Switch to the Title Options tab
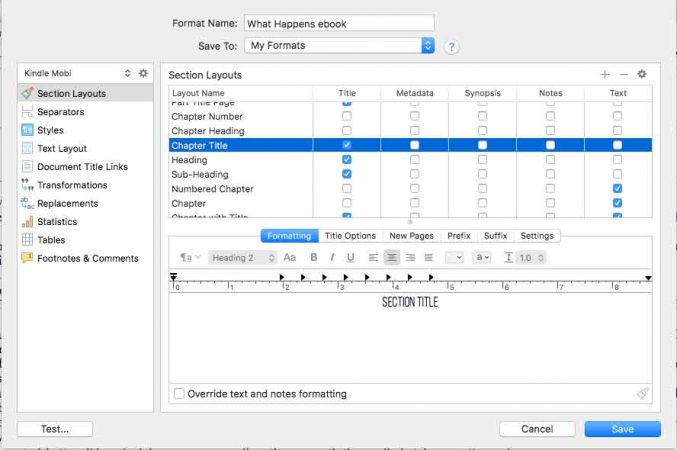Viewport: 677px width, 450px height. pos(350,236)
